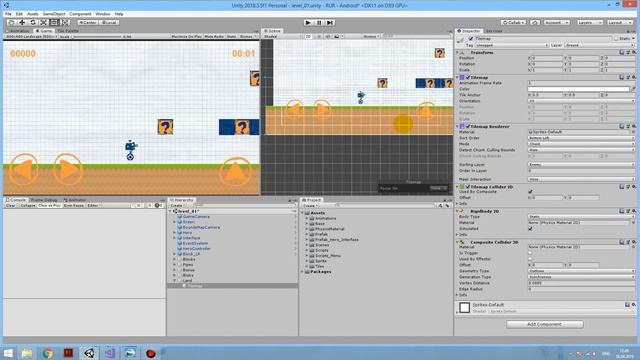
Task: Open Chrome from the Windows taskbar
Action: [48, 353]
